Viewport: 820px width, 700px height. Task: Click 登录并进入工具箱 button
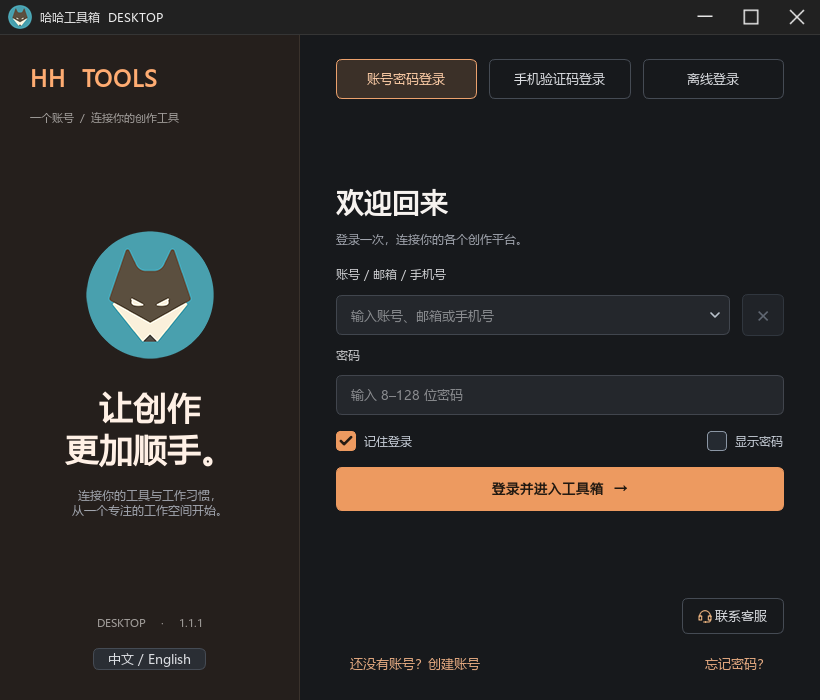pyautogui.click(x=560, y=489)
